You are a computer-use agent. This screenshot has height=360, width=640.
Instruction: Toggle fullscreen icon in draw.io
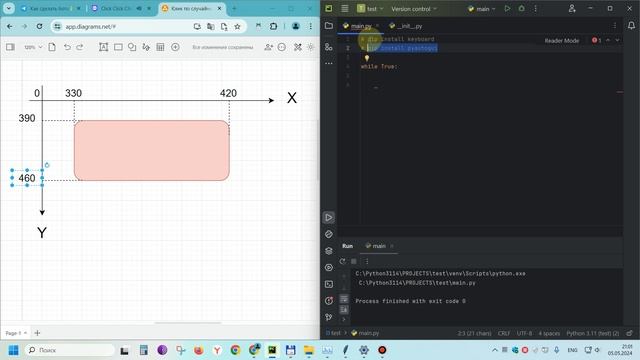(298, 47)
